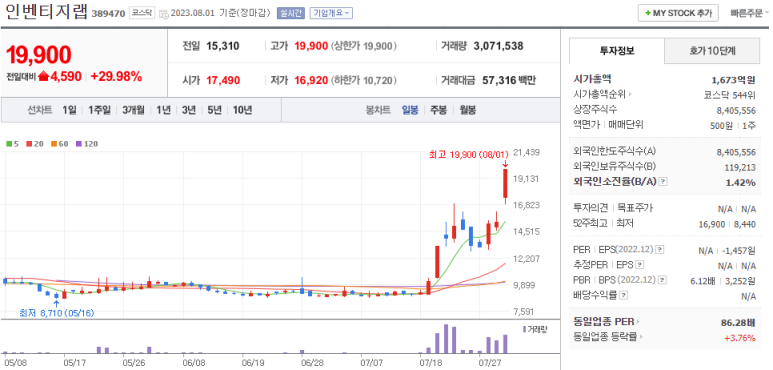Click the current price 19,900
The image size is (773, 370).
pyautogui.click(x=38, y=55)
